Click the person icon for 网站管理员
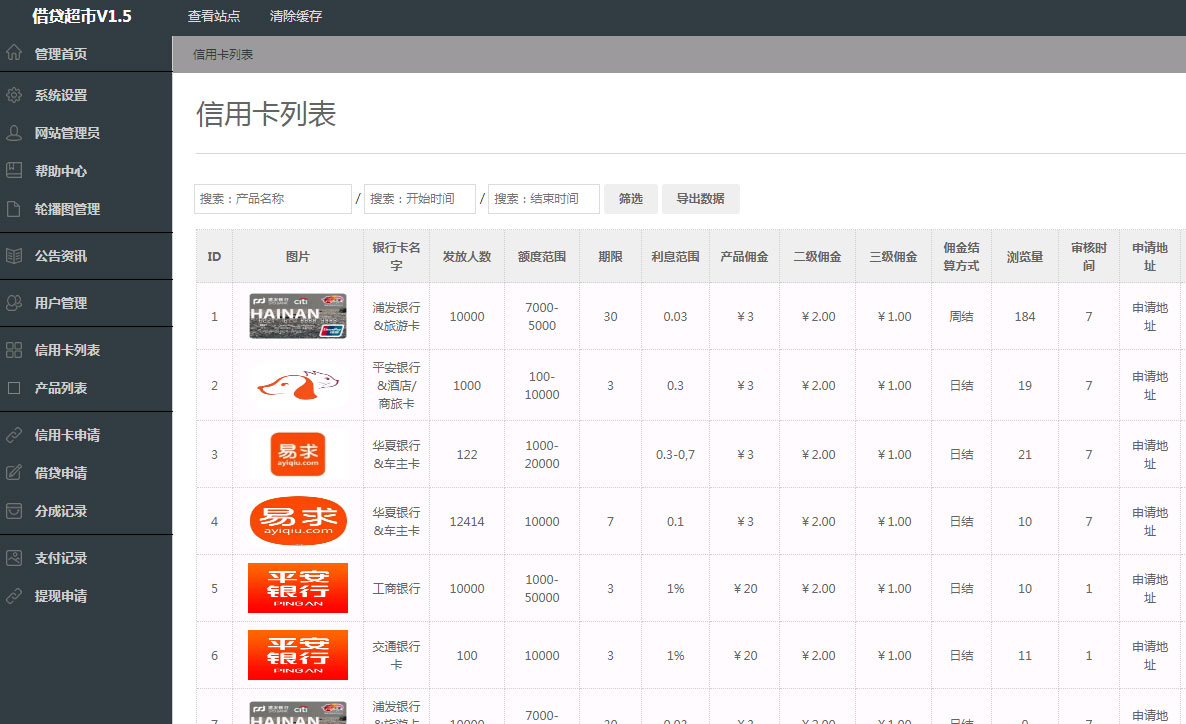Image resolution: width=1186 pixels, height=724 pixels. pyautogui.click(x=14, y=133)
